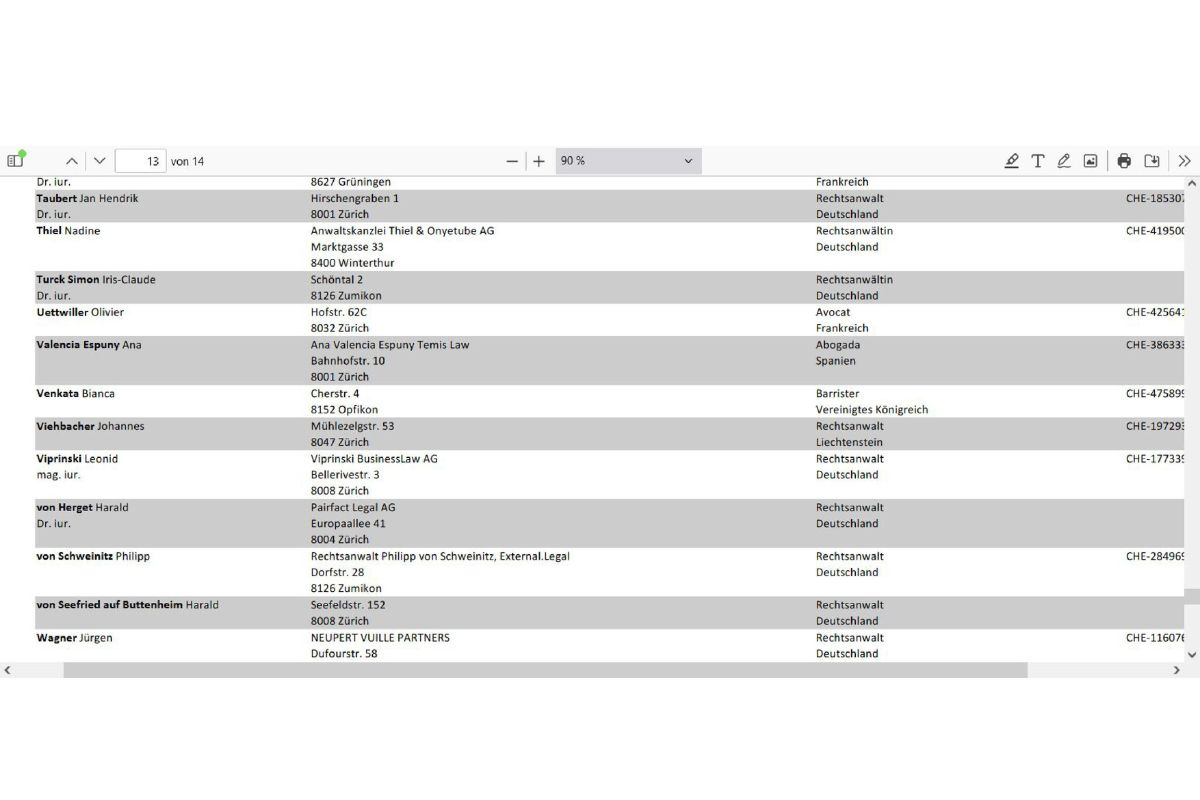The height and width of the screenshot is (800, 1200).
Task: Click the vertical scrollbar down arrow
Action: tap(1191, 654)
